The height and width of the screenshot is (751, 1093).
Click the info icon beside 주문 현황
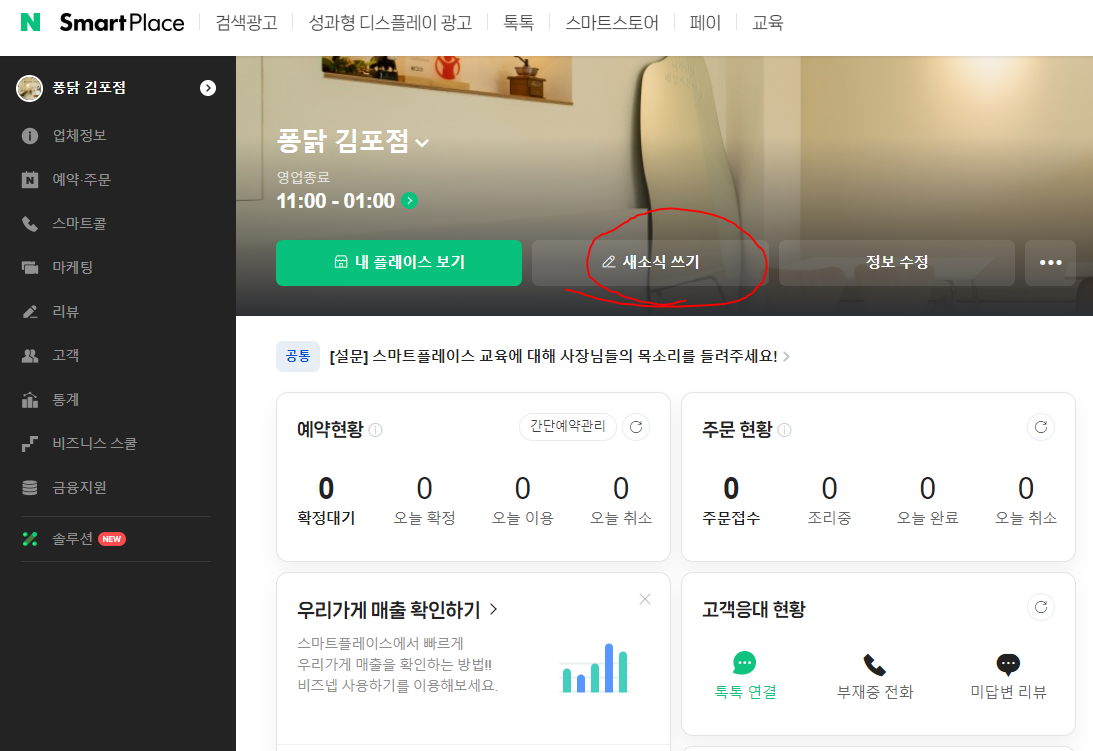click(784, 430)
